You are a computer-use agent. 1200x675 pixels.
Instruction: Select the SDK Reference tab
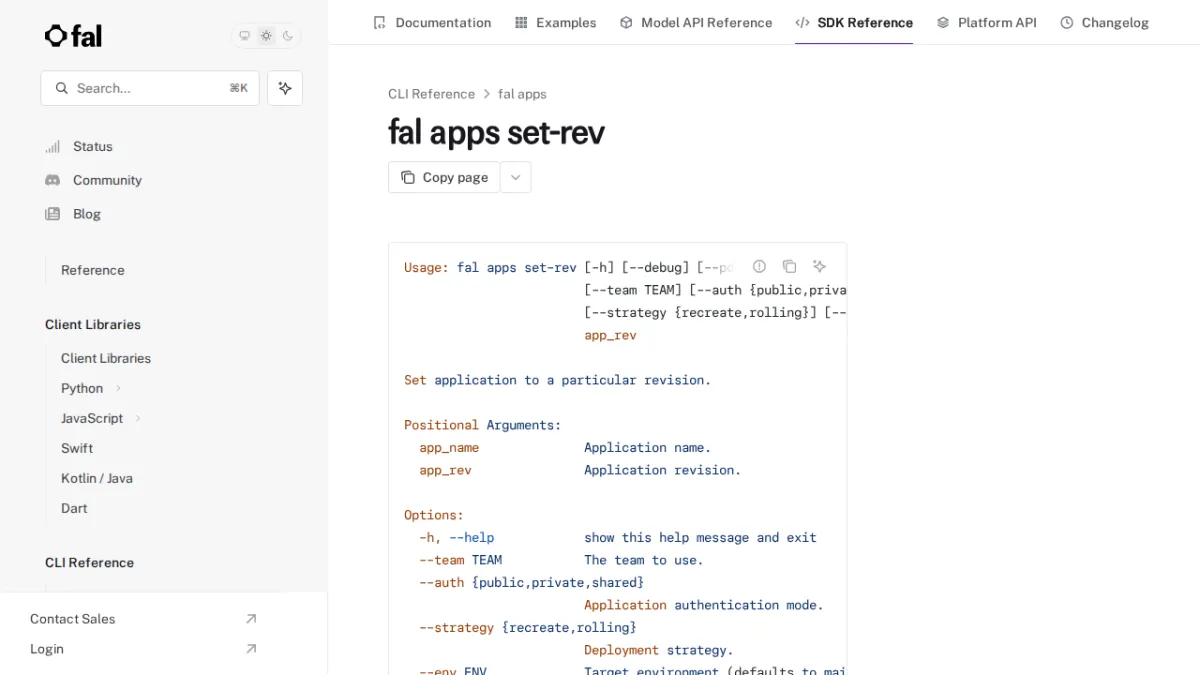coord(854,22)
